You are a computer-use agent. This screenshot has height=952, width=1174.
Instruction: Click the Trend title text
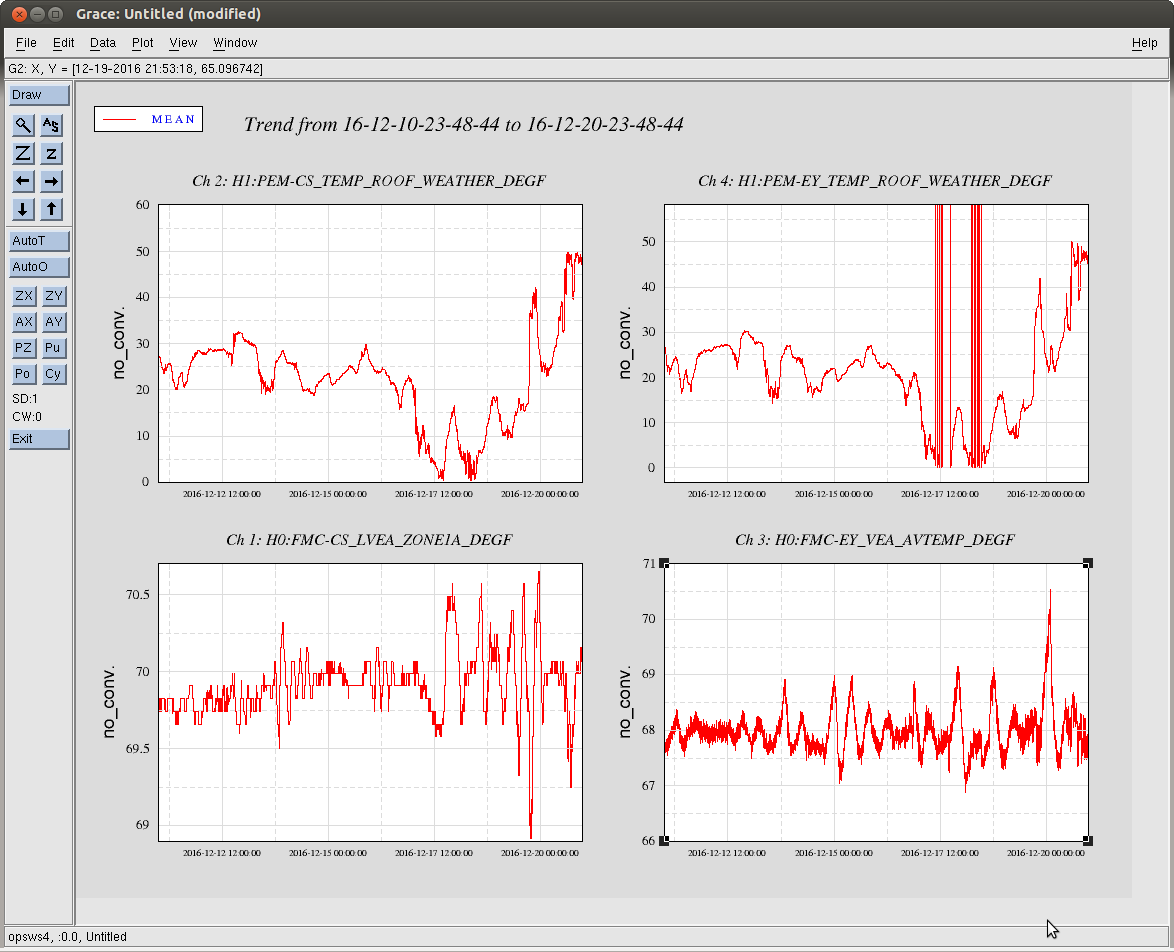463,124
